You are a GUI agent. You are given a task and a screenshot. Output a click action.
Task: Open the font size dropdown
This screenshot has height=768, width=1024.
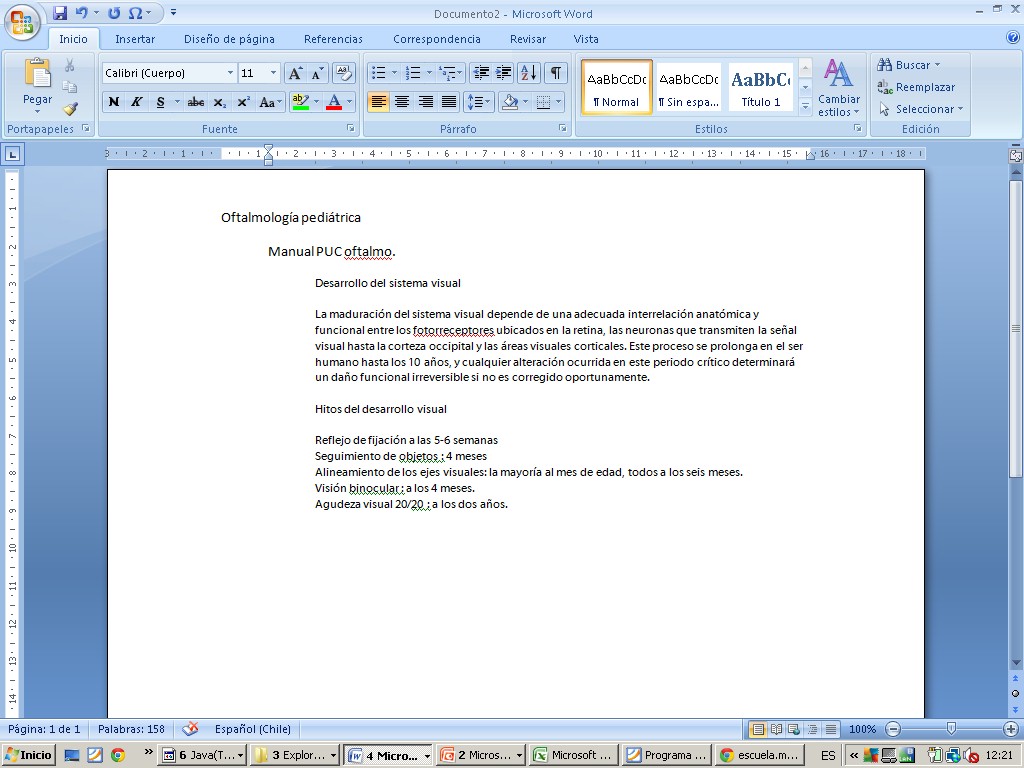pos(274,73)
